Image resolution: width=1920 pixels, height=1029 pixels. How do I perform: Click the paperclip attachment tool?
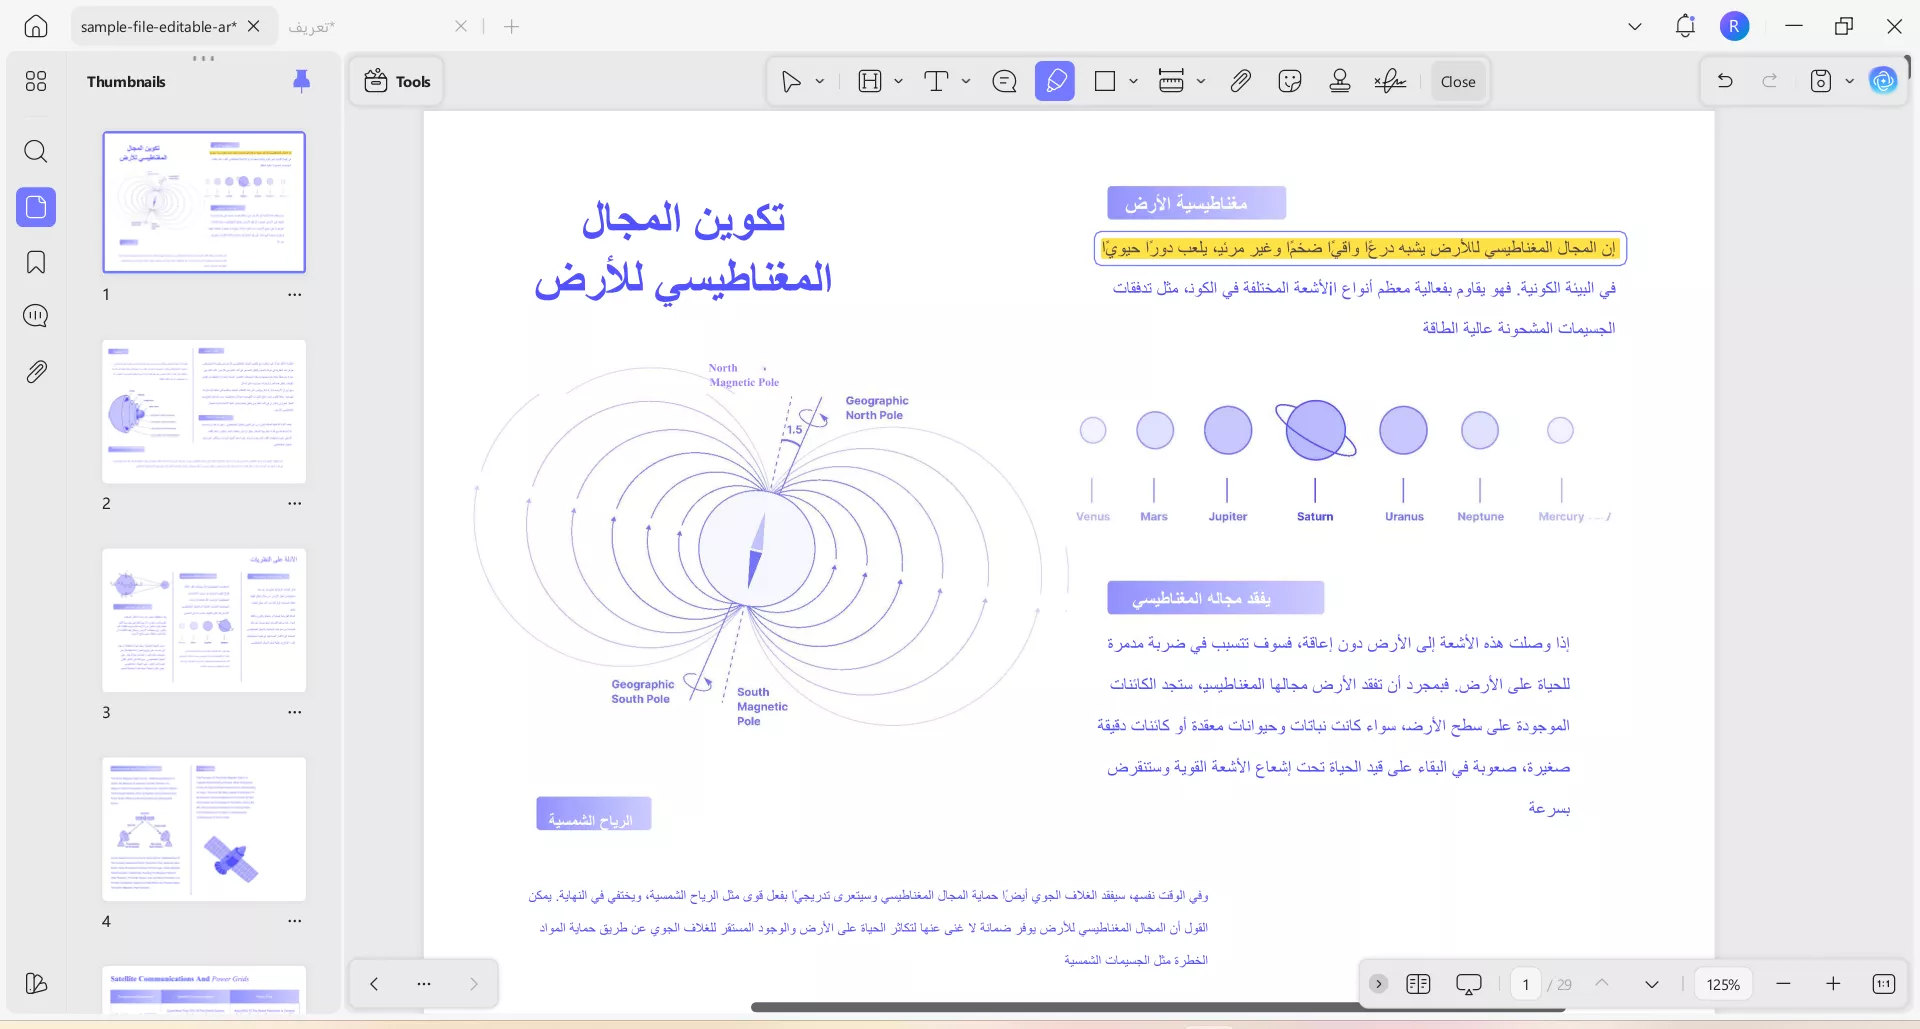click(x=1240, y=81)
